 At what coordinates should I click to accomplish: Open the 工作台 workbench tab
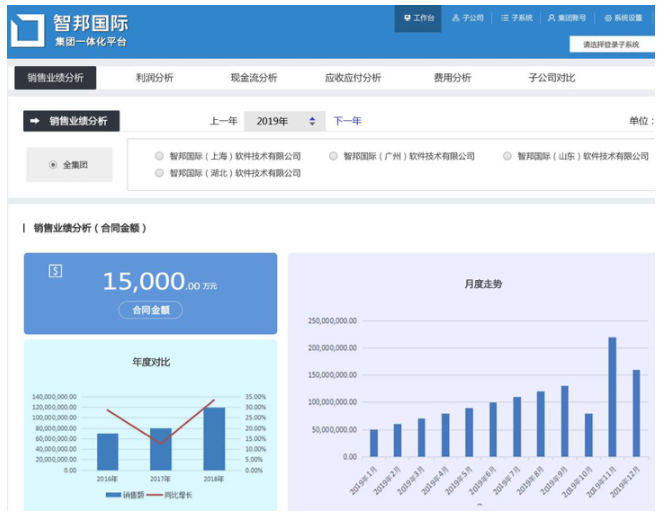coord(418,18)
